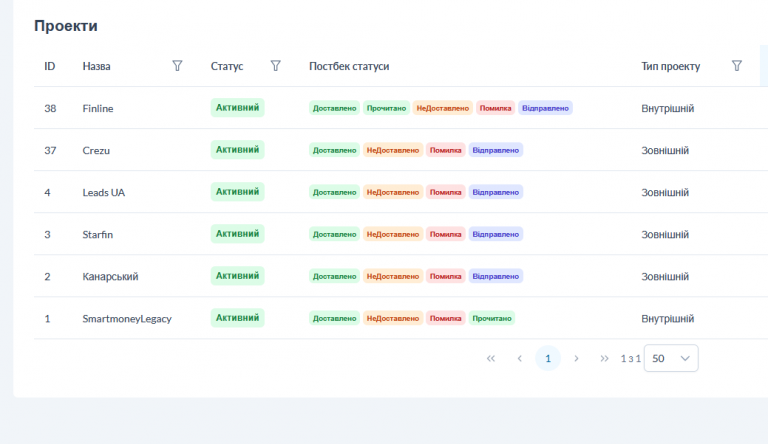Click the Доставлено tag in Crezu row

(x=335, y=150)
